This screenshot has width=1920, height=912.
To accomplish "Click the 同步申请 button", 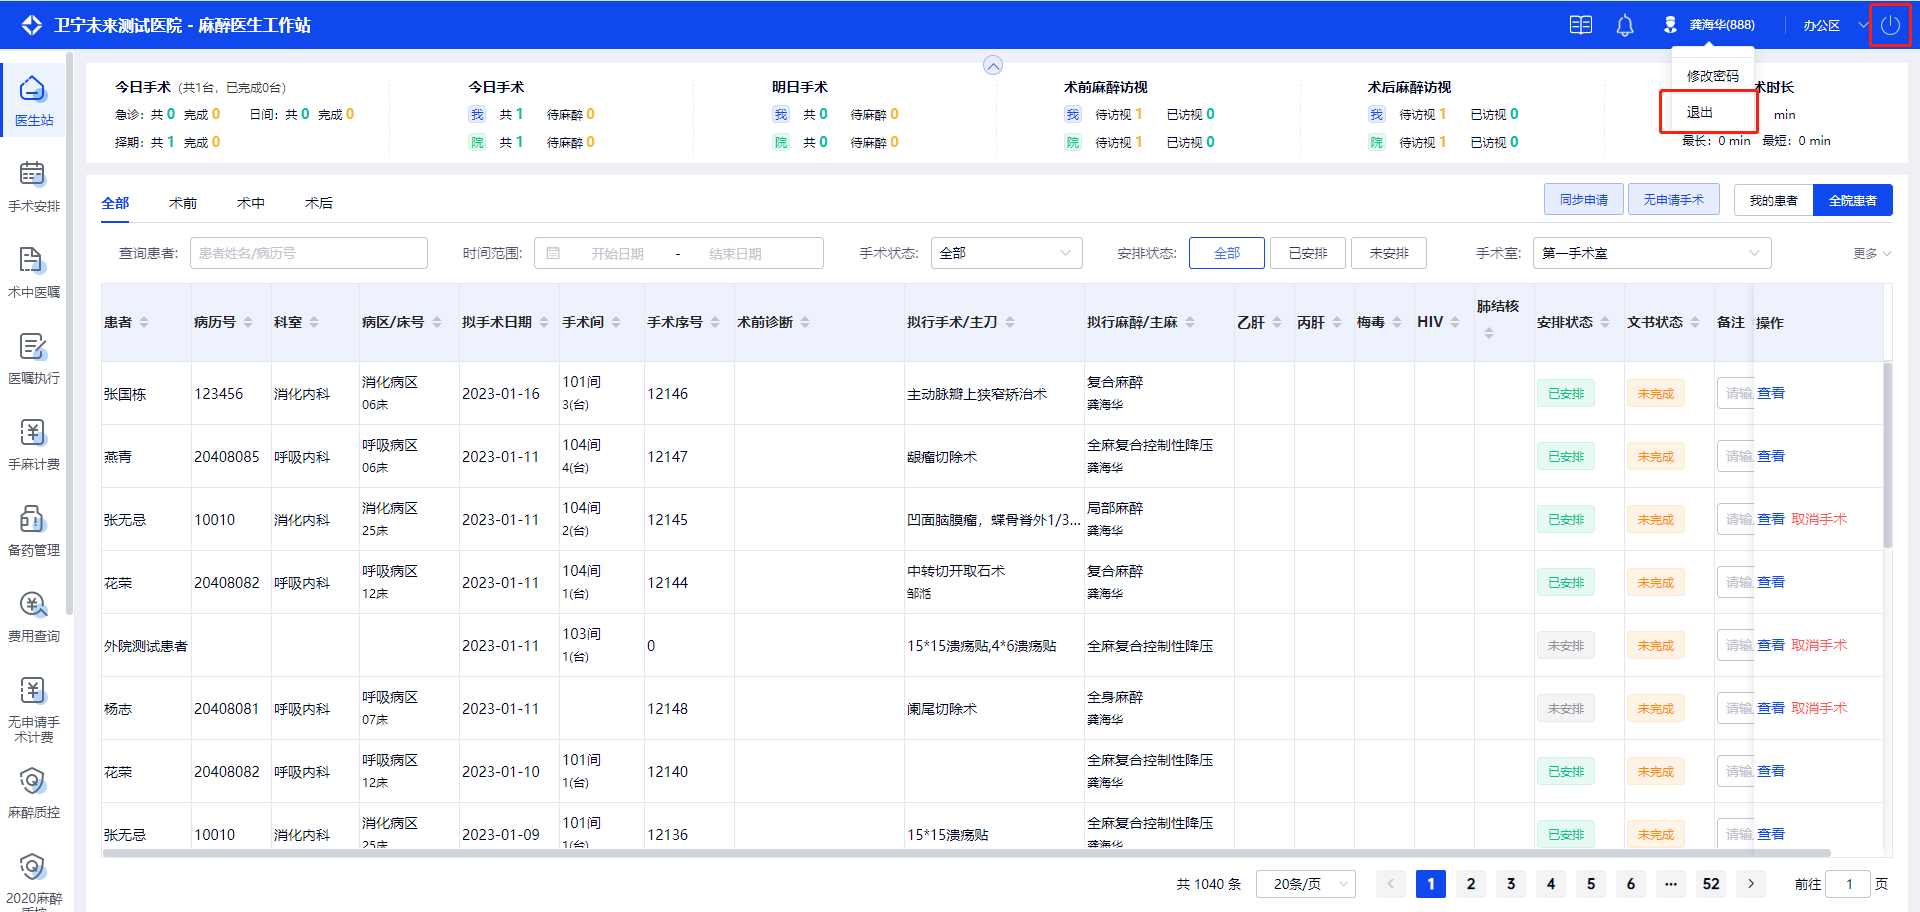I will tap(1583, 200).
